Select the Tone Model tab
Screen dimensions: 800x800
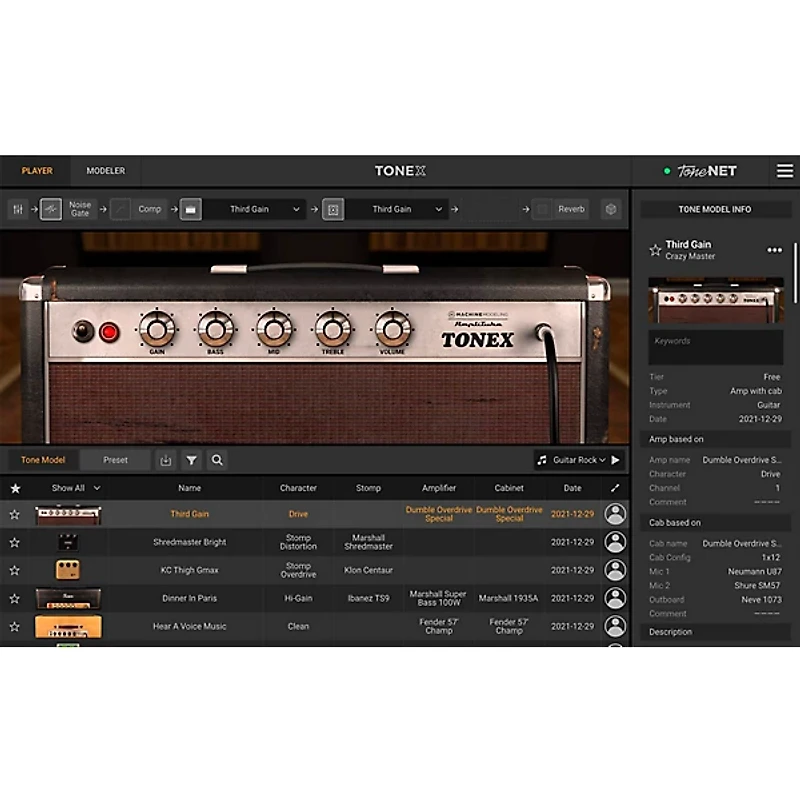(43, 460)
